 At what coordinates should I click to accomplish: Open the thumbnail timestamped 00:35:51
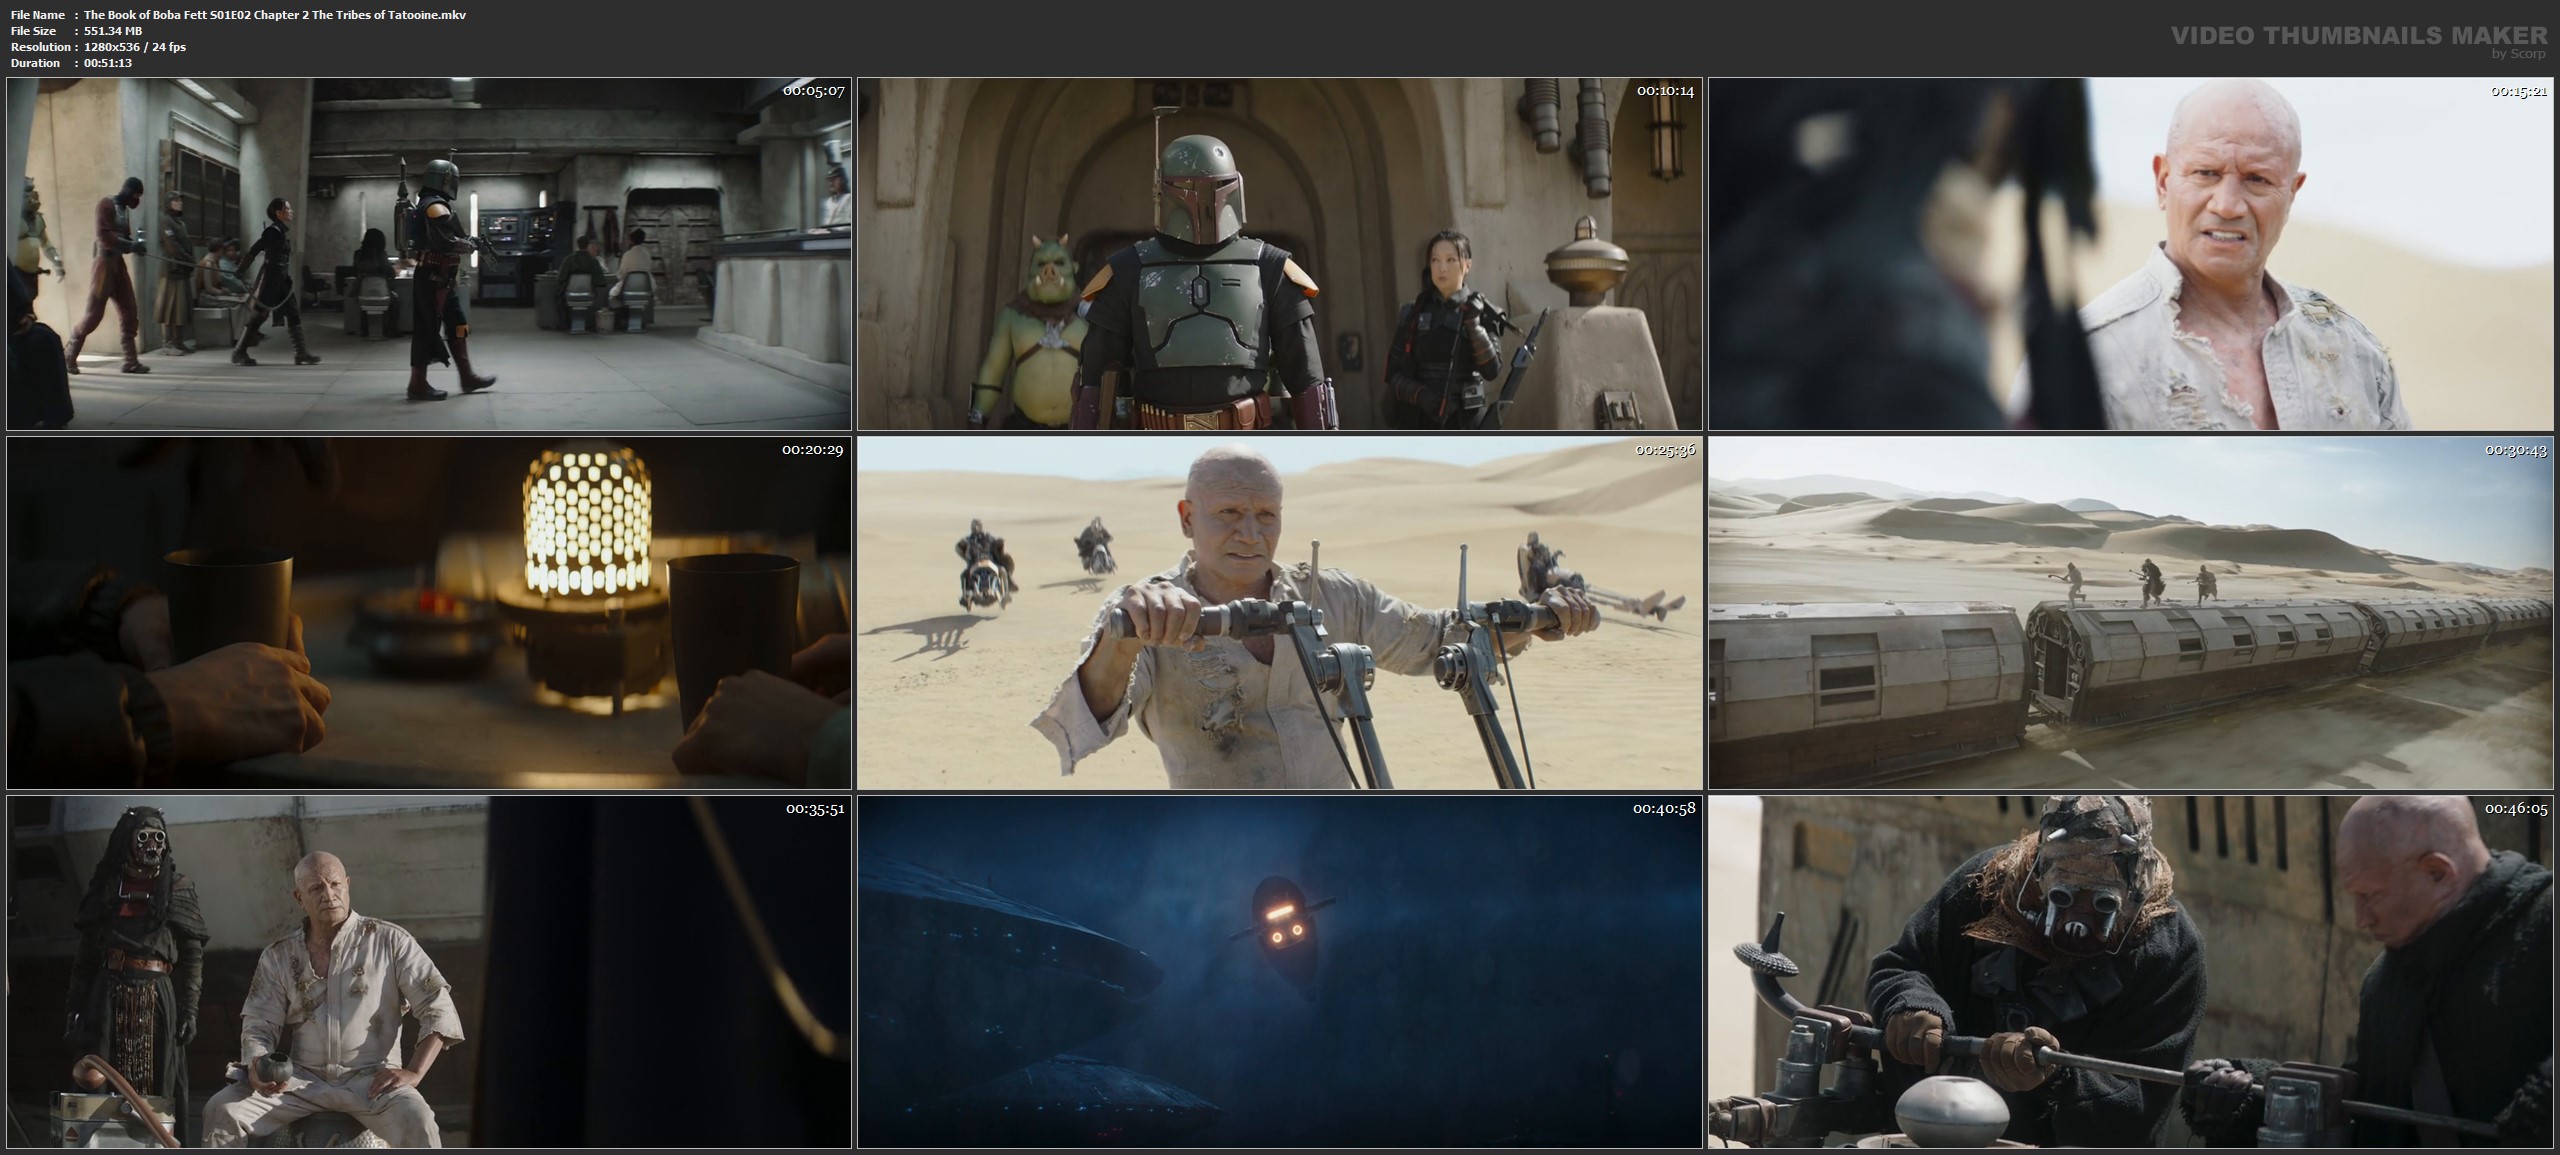click(428, 971)
